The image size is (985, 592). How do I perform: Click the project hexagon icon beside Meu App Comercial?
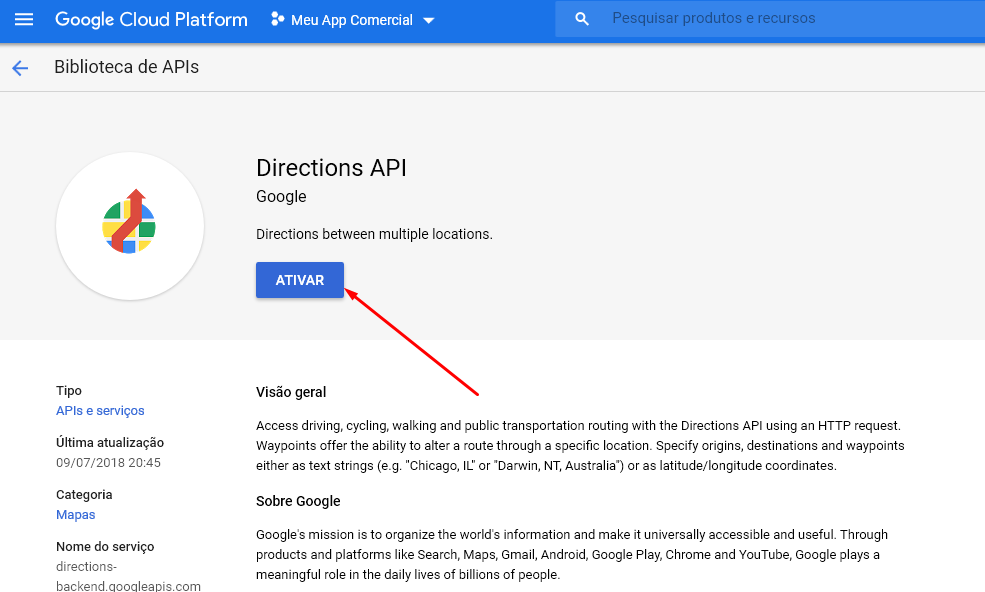[x=277, y=19]
